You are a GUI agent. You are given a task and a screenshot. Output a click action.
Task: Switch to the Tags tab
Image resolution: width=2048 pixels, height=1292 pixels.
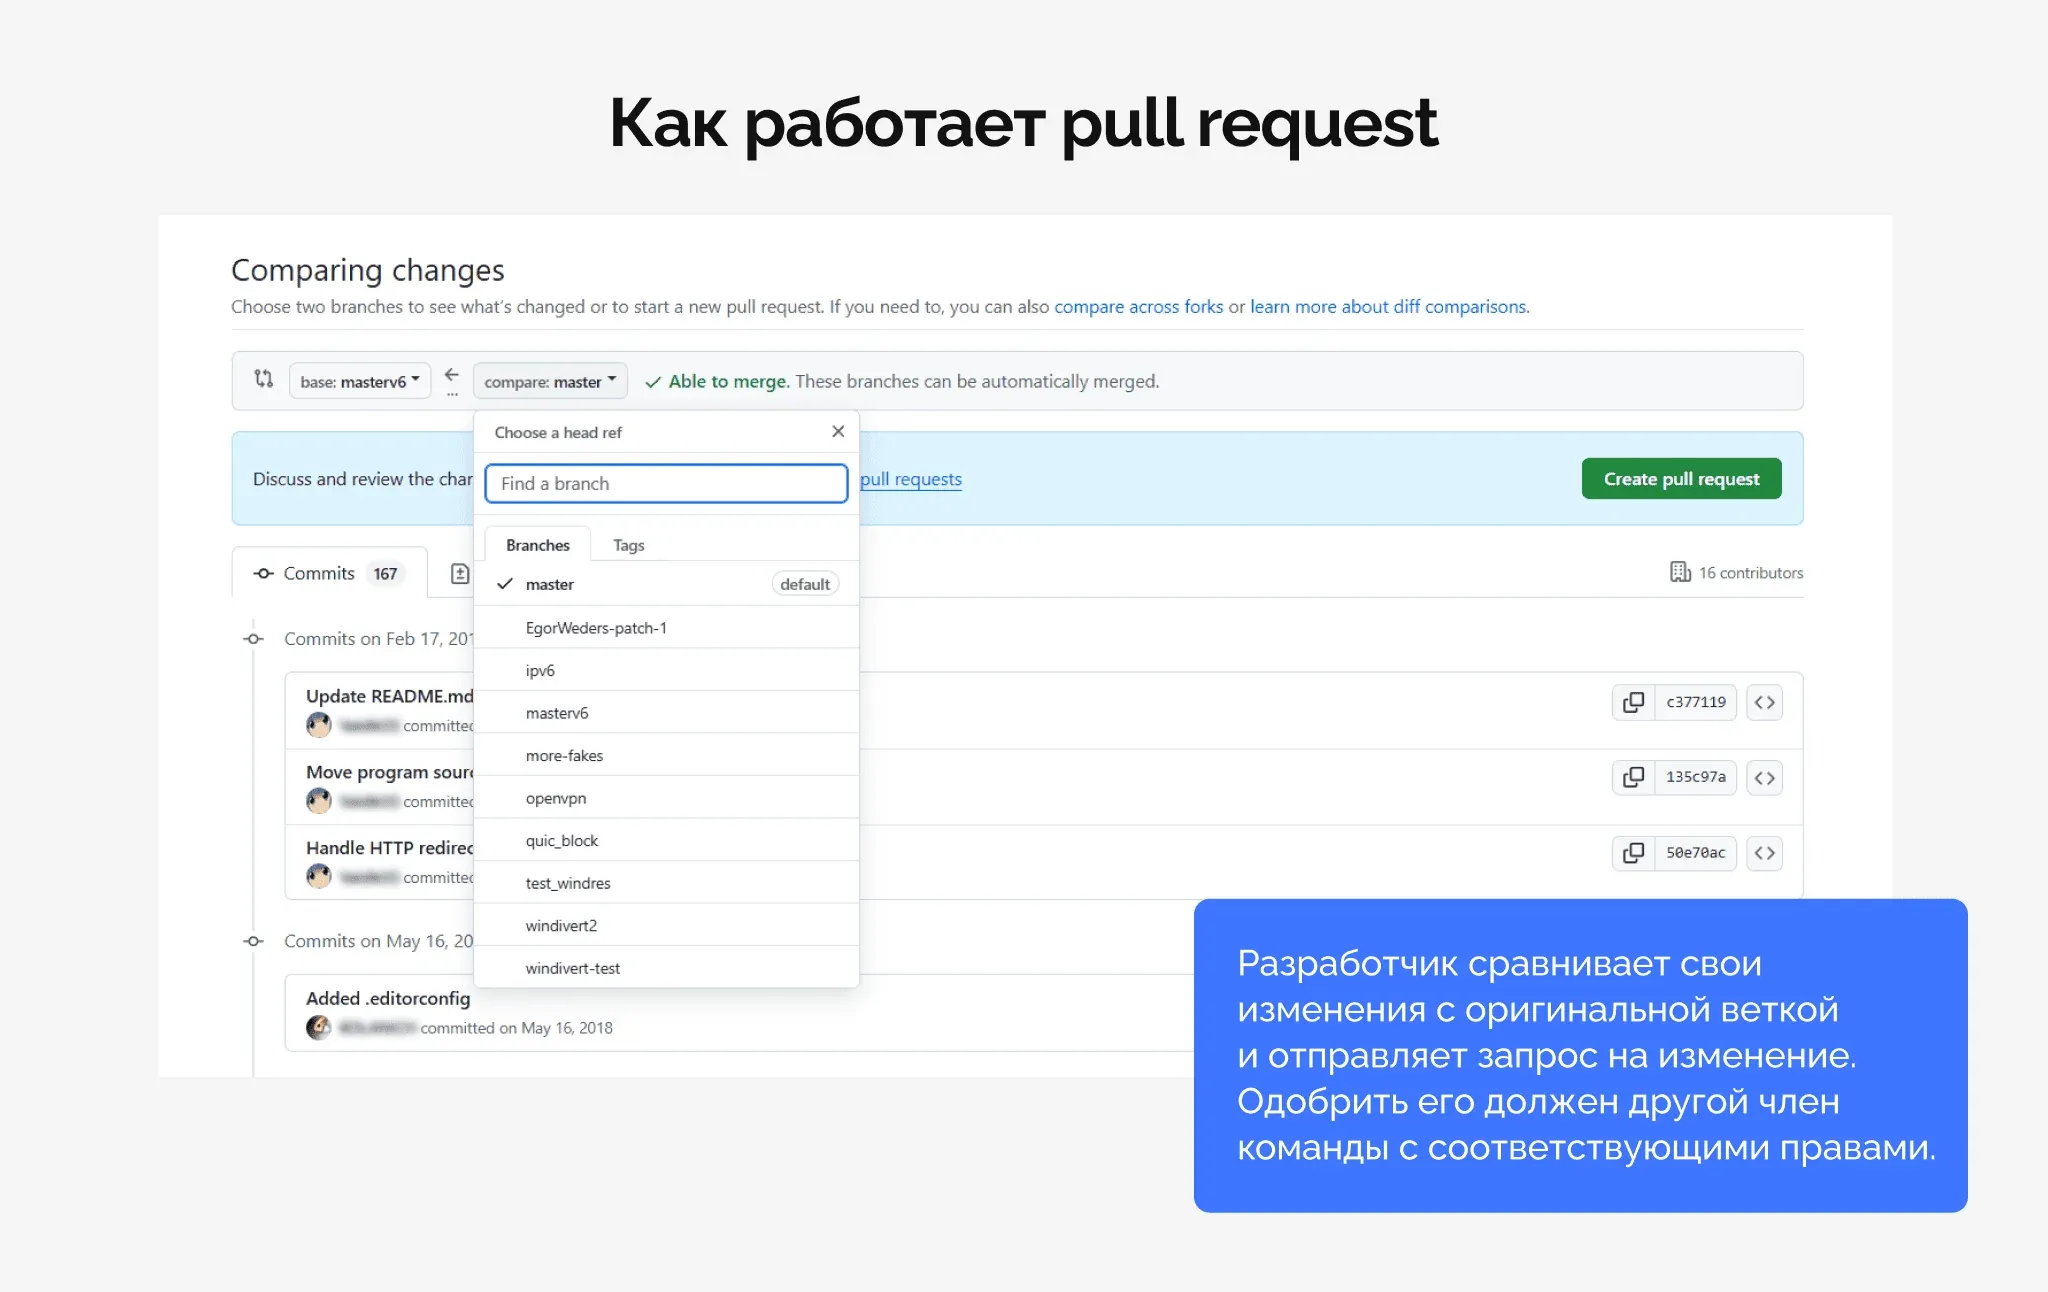[x=628, y=544]
